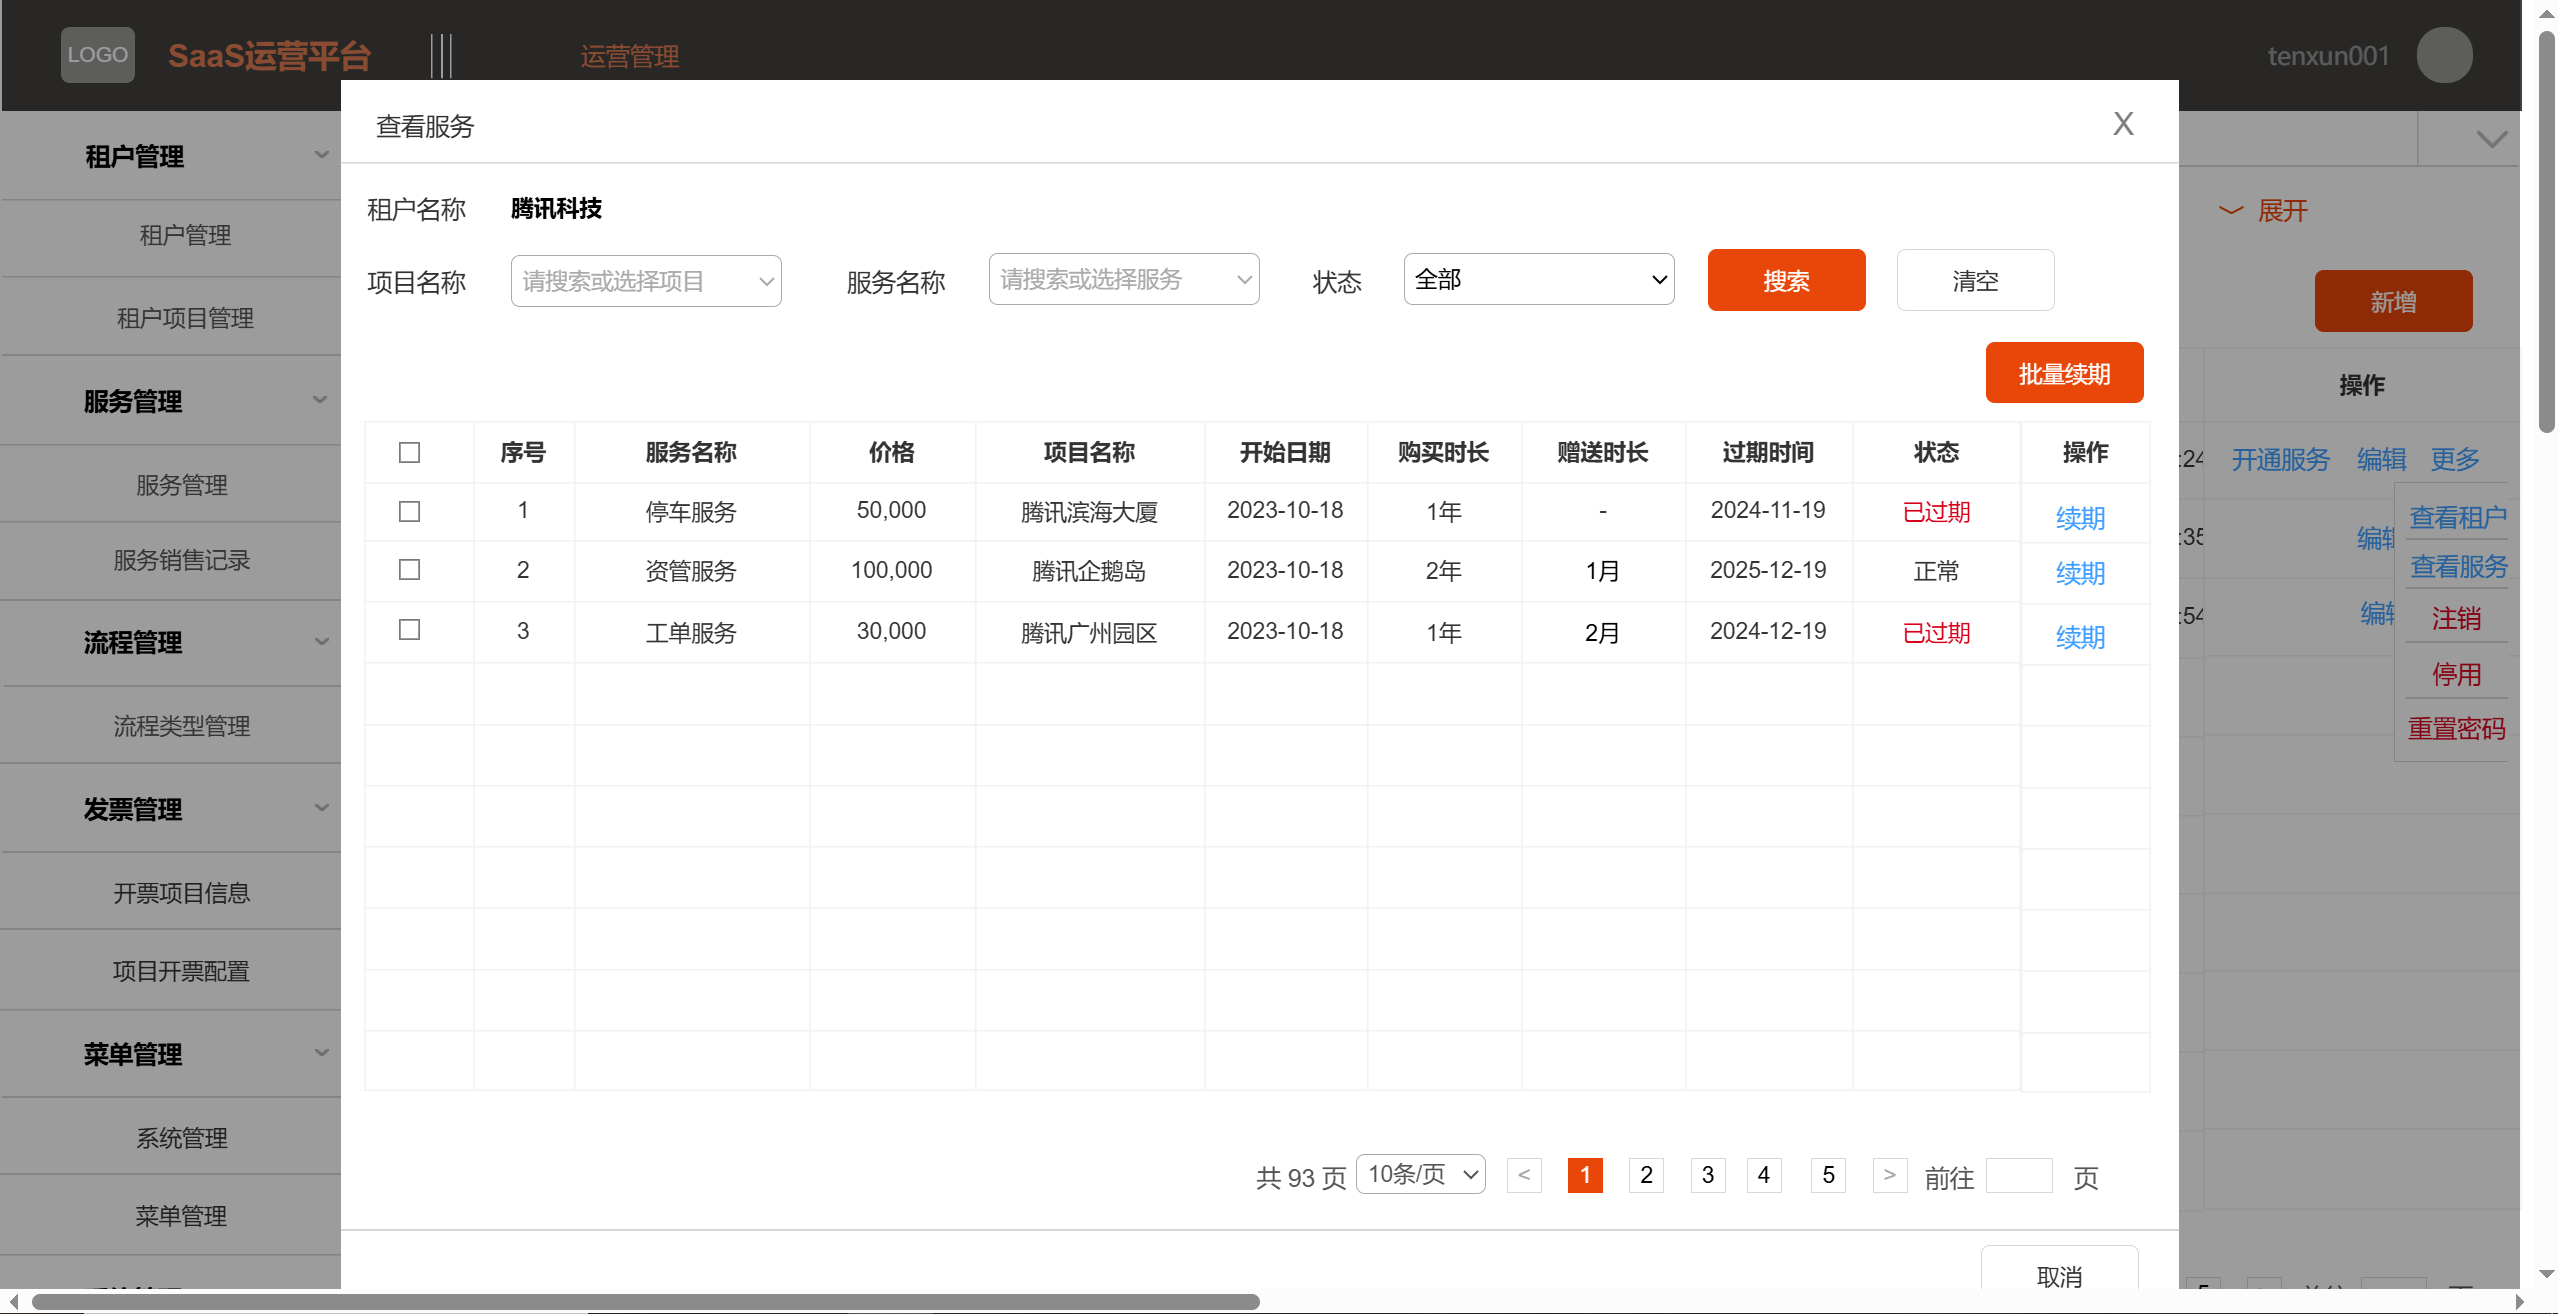The image size is (2558, 1314).
Task: Click the user avatar circle
Action: [x=2443, y=55]
